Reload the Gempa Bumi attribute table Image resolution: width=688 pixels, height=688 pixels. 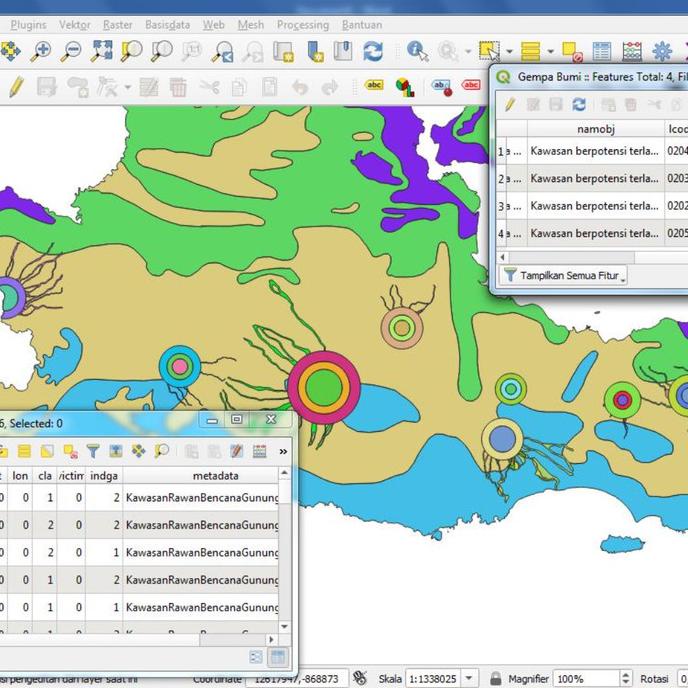point(579,104)
